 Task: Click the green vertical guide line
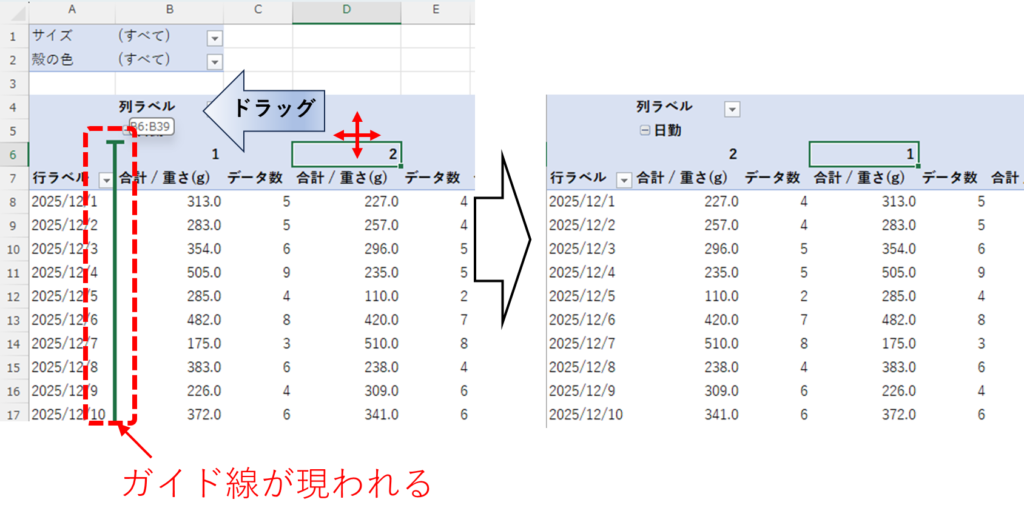[x=115, y=280]
